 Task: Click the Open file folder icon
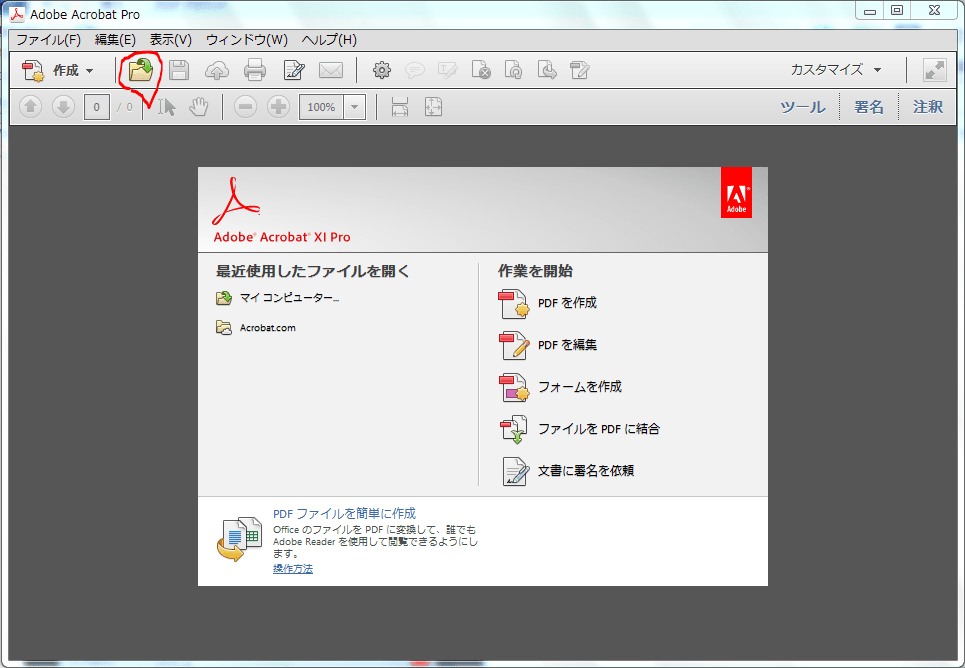click(141, 70)
